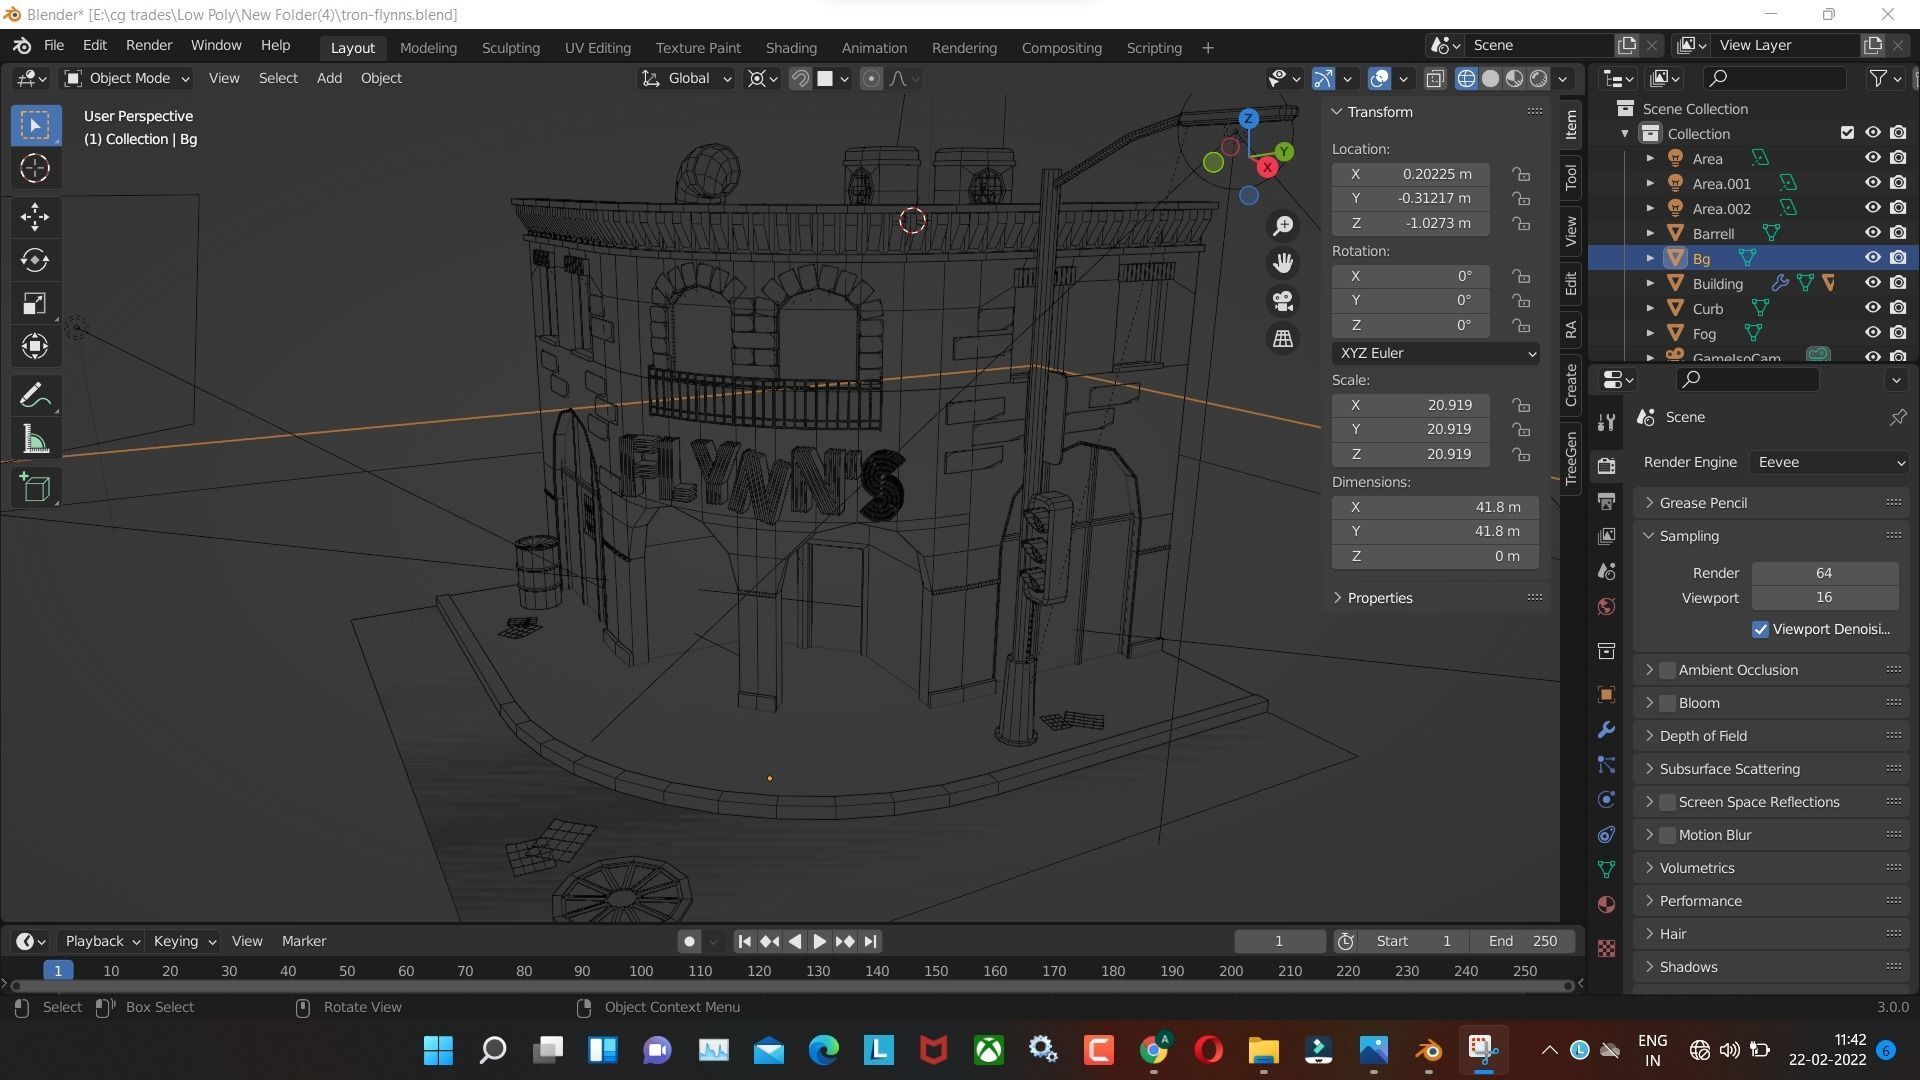Activate the Rotate tool
Viewport: 1920px width, 1080px height.
[35, 260]
